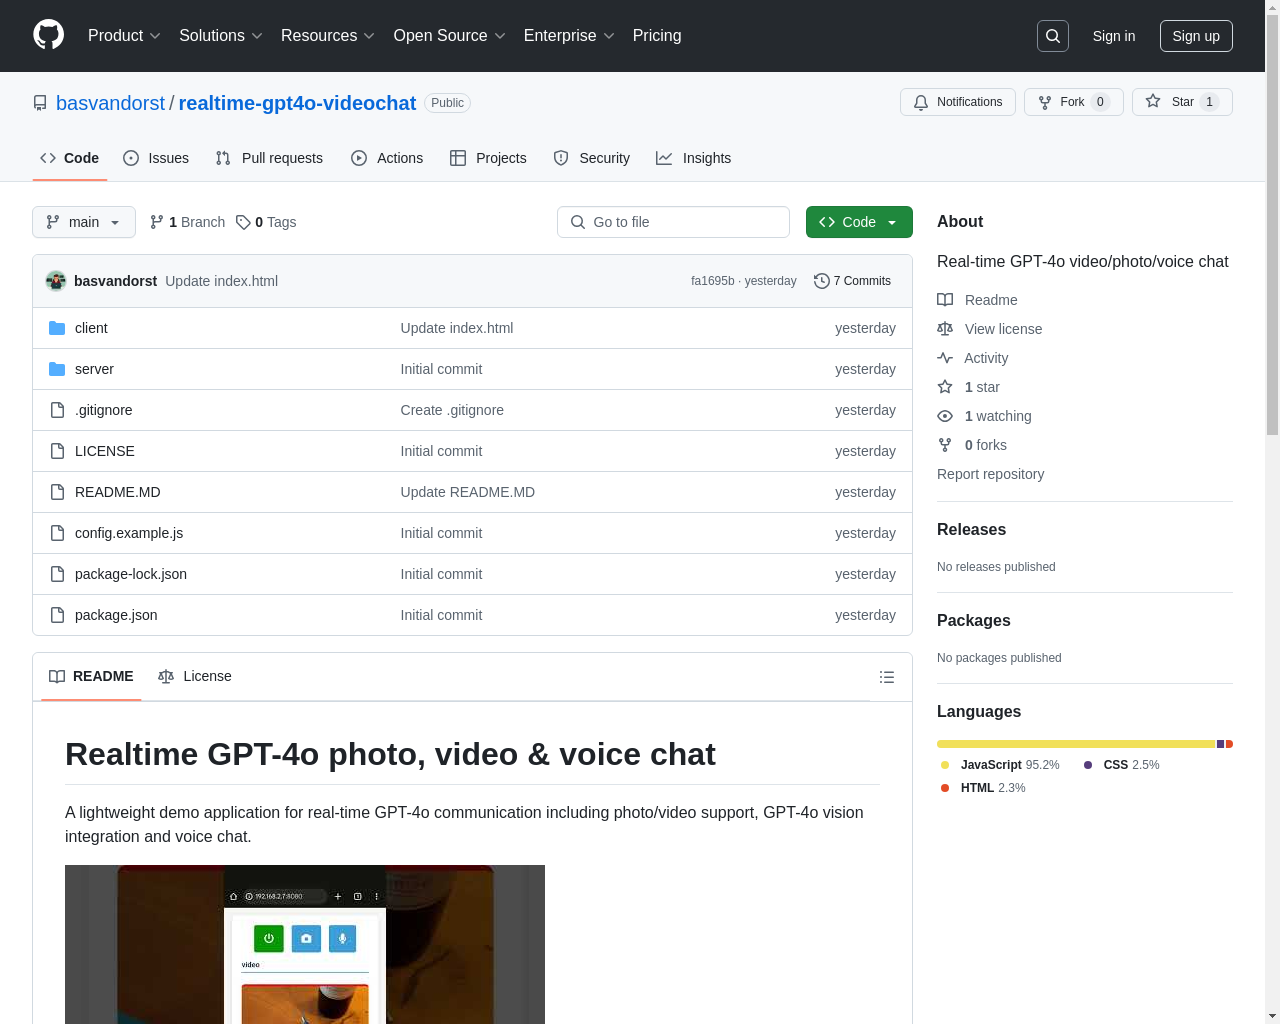Screen dimensions: 1280x1024
Task: Click the file icon beside config.example.js
Action: 57,533
